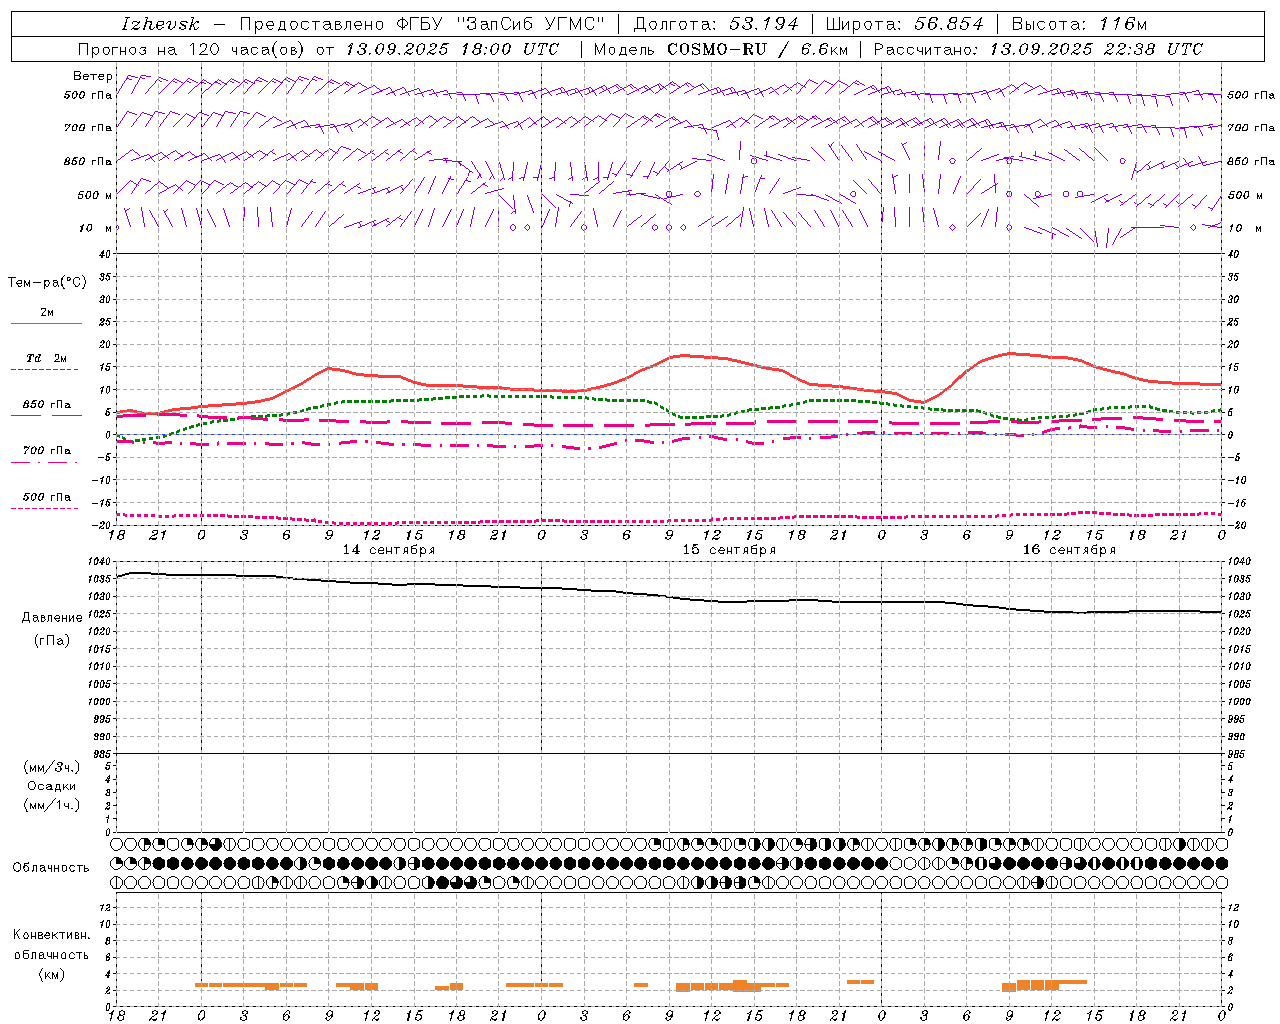Screen dimensions: 1280x1024
Task: Click the "Тем-ра(°C)" temperature panel label
Action: pyautogui.click(x=47, y=283)
